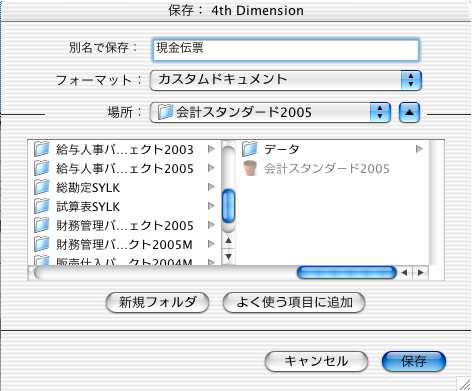Image resolution: width=472 pixels, height=391 pixels.
Task: Click the horizontal scrollbar left arrow
Action: tap(405, 273)
